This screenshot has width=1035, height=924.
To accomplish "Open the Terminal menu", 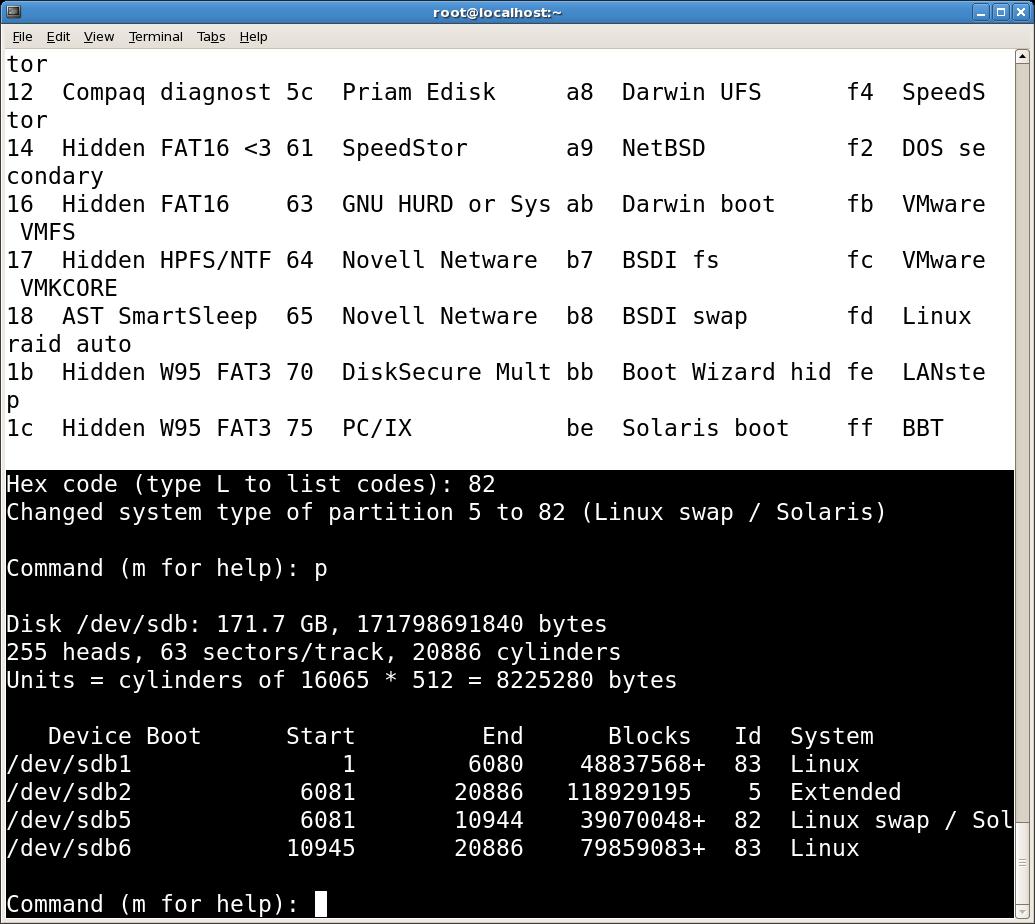I will coord(156,37).
